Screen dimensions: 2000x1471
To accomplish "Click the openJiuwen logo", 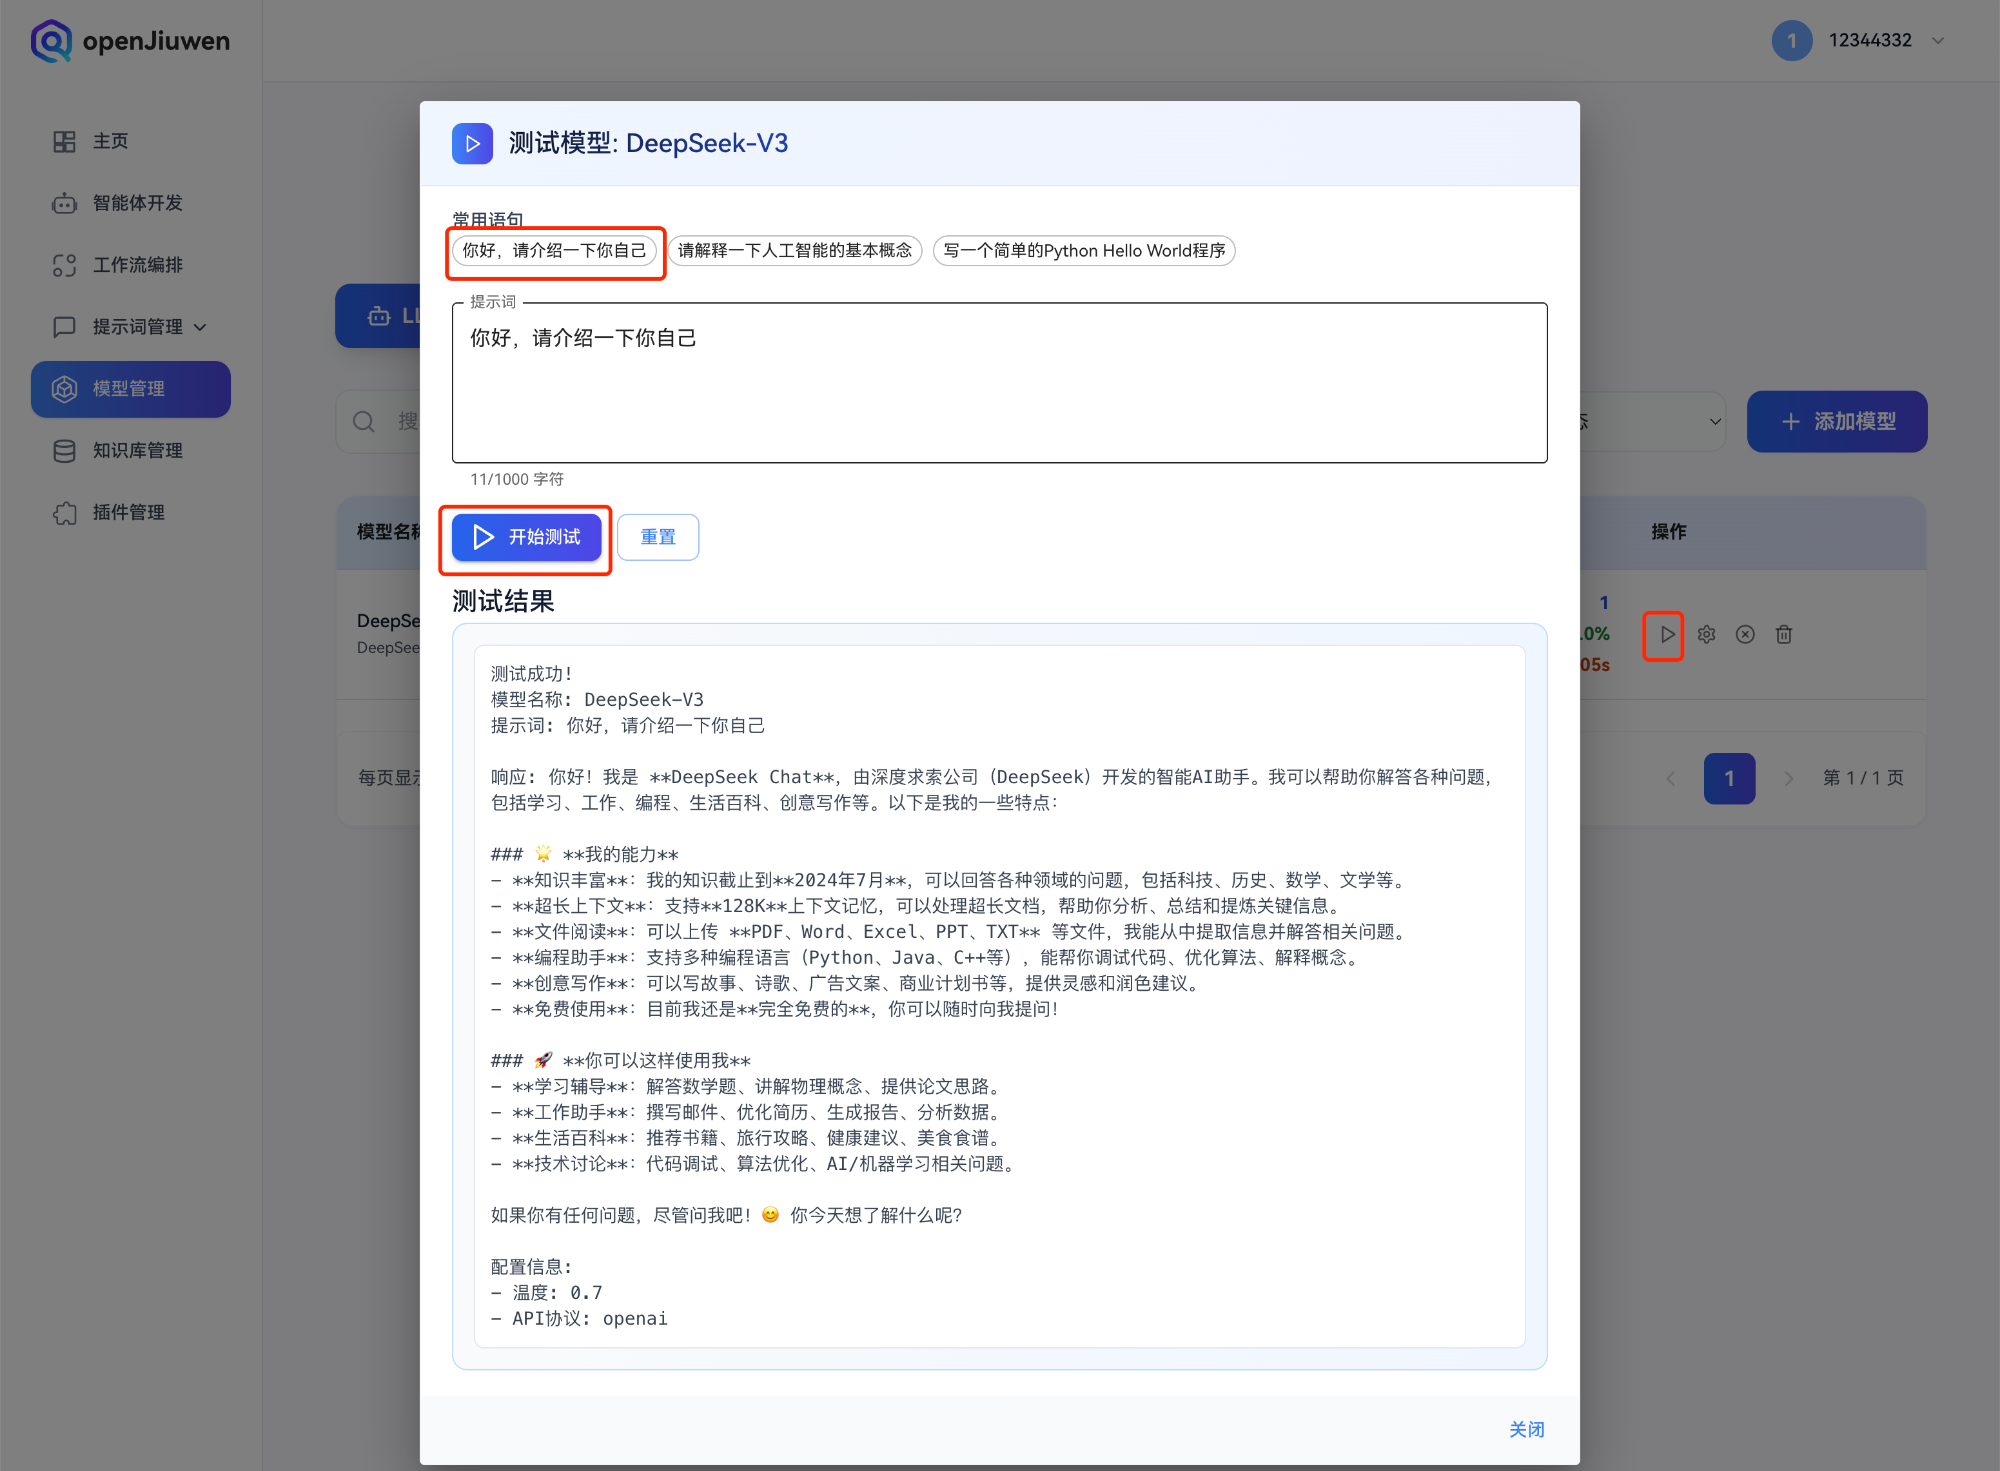I will pyautogui.click(x=130, y=41).
